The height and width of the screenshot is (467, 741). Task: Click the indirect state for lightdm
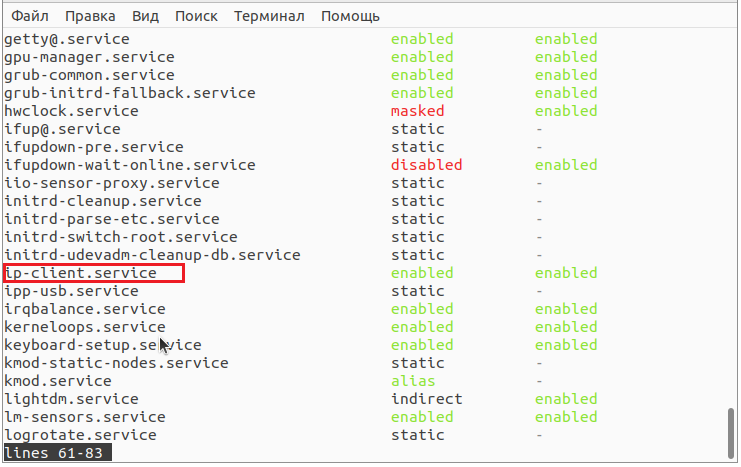426,399
